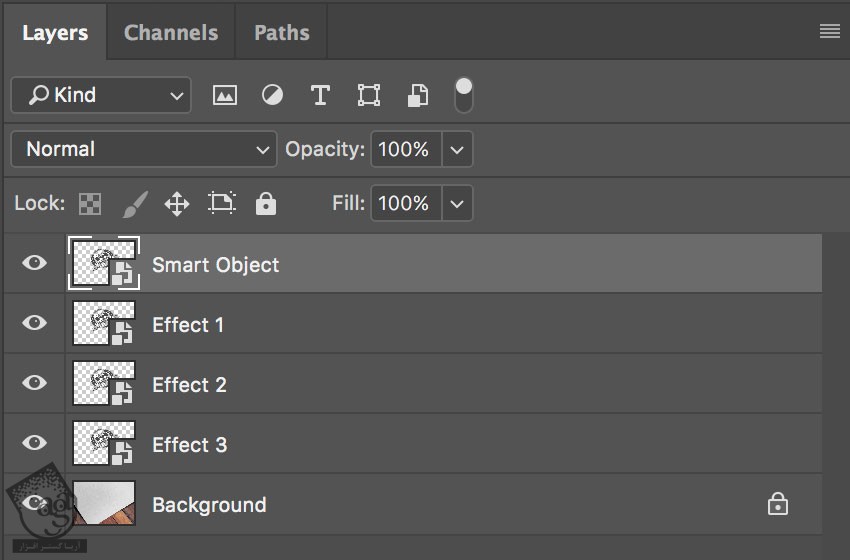Hide the Smart Object layer
850x560 pixels.
pos(35,263)
